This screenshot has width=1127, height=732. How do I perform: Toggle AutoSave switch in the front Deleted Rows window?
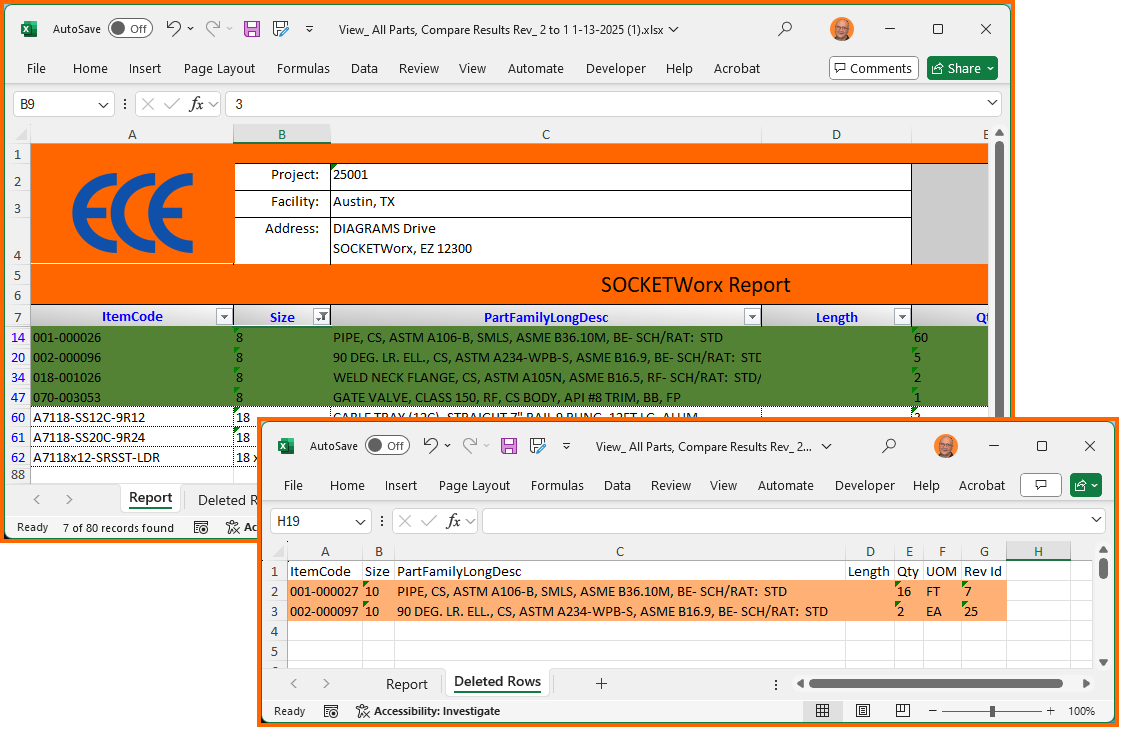pyautogui.click(x=387, y=446)
